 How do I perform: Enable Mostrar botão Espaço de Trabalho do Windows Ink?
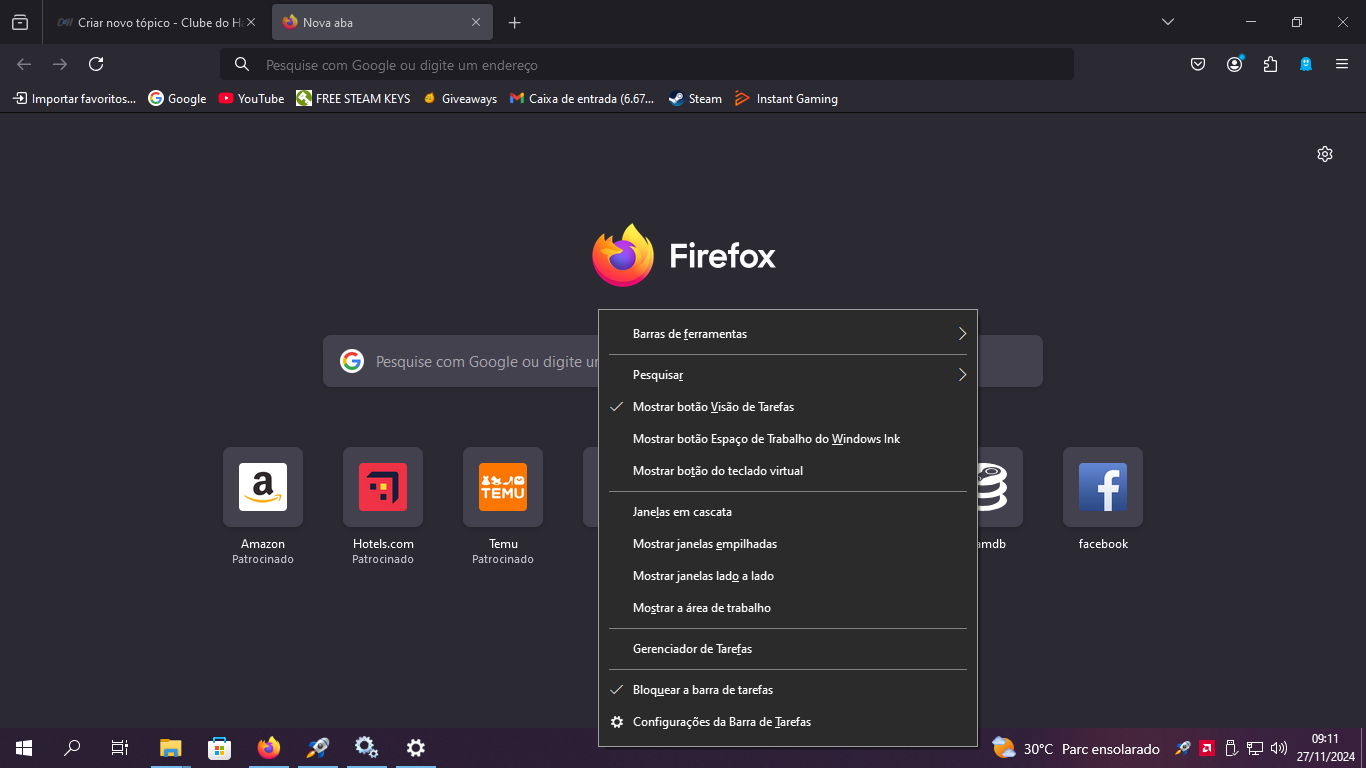[x=788, y=439]
